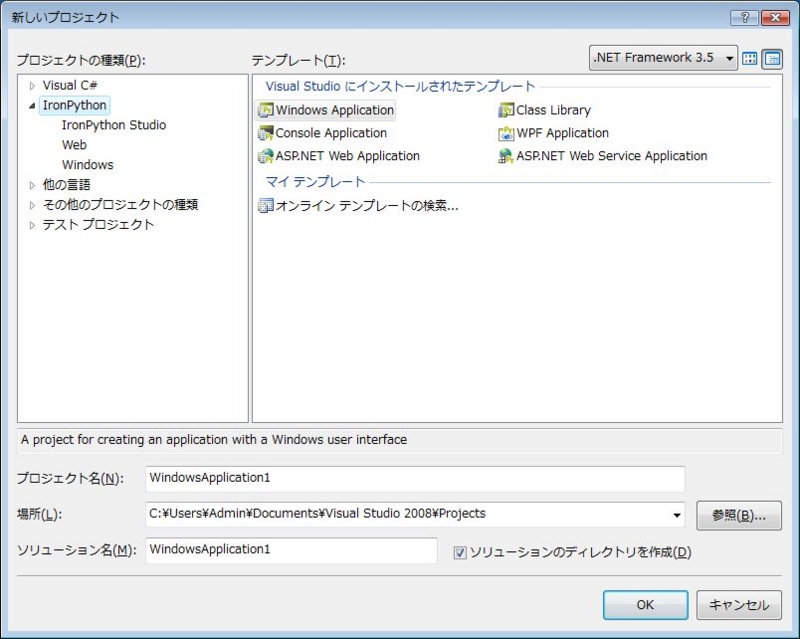This screenshot has height=639, width=800.
Task: Expand その他のプロジェクトの種類 tree node
Action: 32,205
